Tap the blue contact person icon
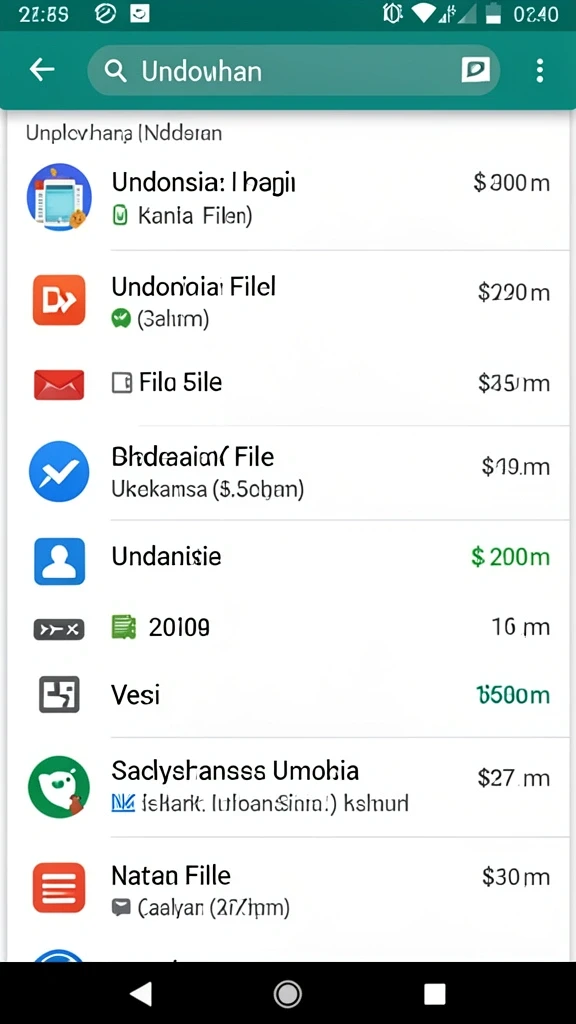This screenshot has height=1024, width=576. pyautogui.click(x=59, y=561)
